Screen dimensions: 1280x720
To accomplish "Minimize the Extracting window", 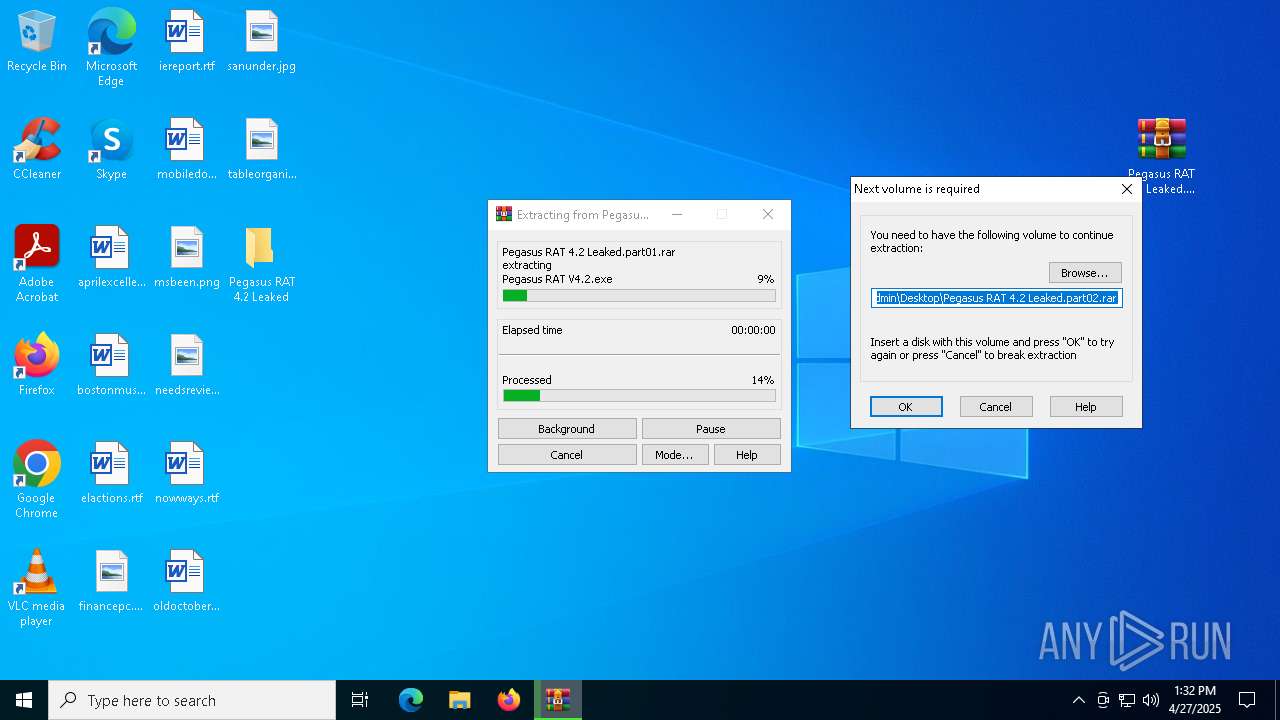I will [x=677, y=214].
